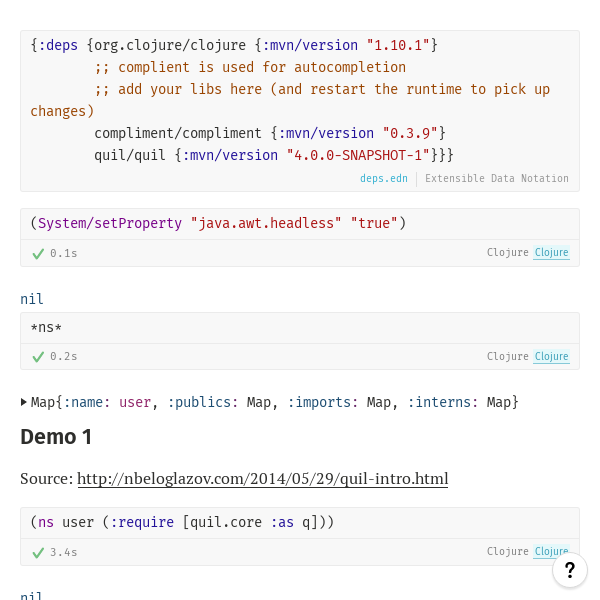Click the green checkmark under the ns user cell

click(x=38, y=552)
